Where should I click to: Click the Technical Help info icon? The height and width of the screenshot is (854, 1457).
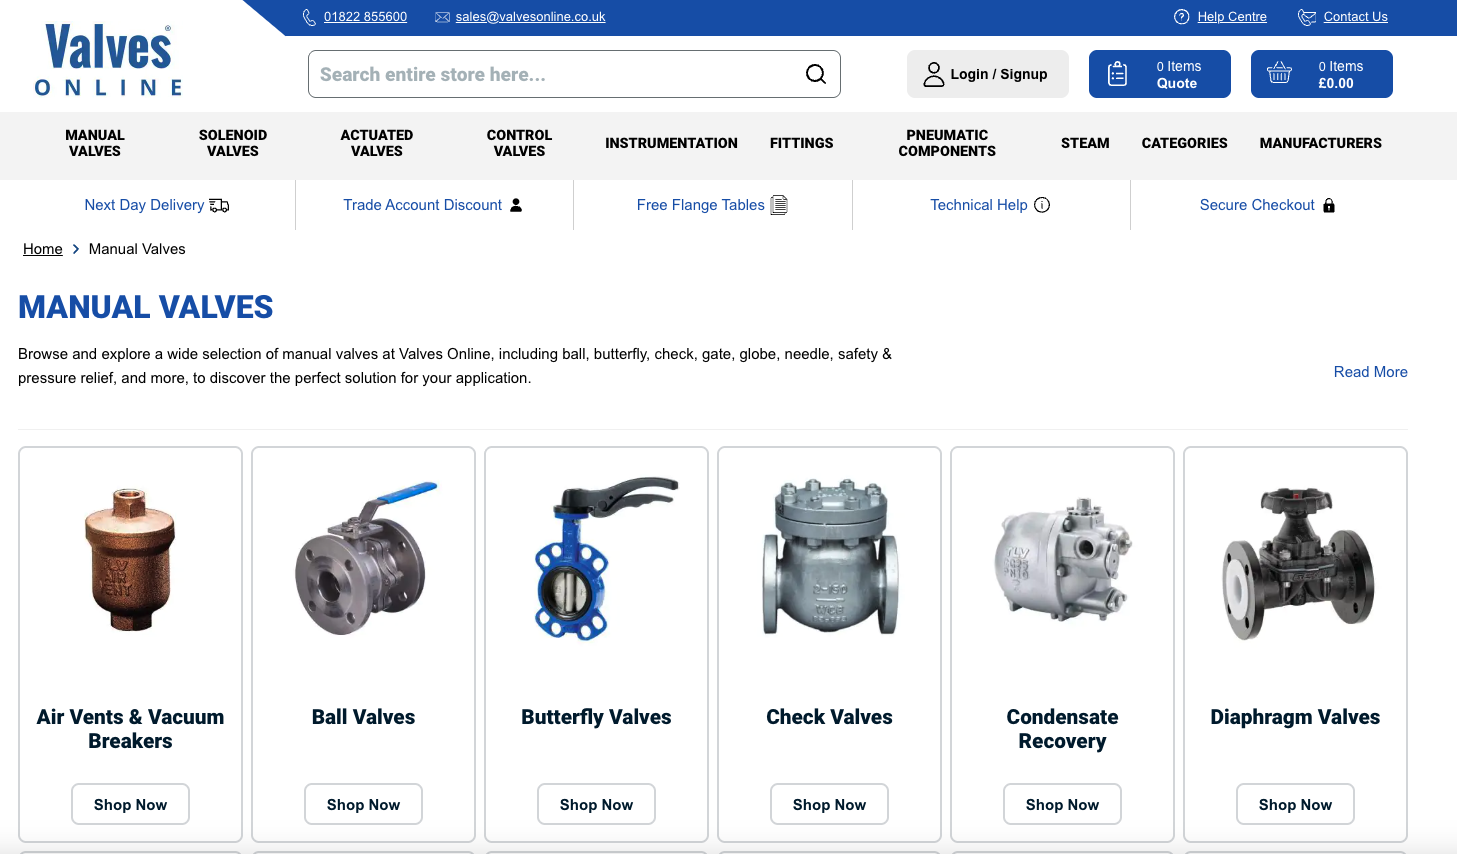[1042, 205]
